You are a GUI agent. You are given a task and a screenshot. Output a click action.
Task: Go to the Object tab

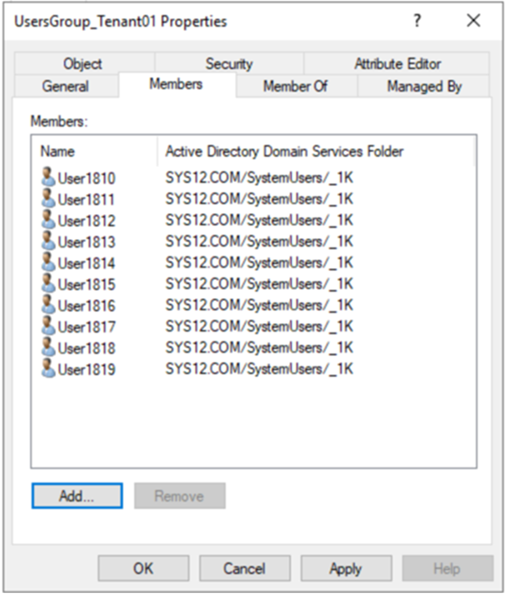point(83,63)
